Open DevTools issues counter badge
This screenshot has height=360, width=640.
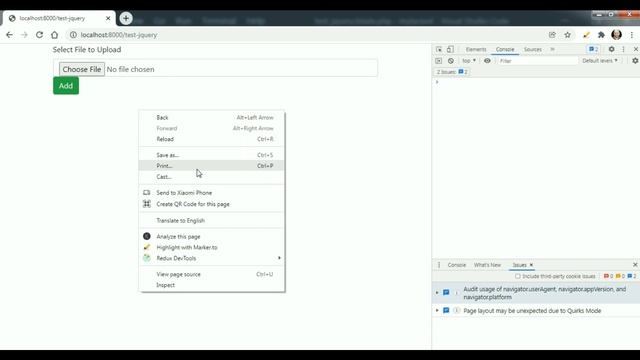(593, 49)
